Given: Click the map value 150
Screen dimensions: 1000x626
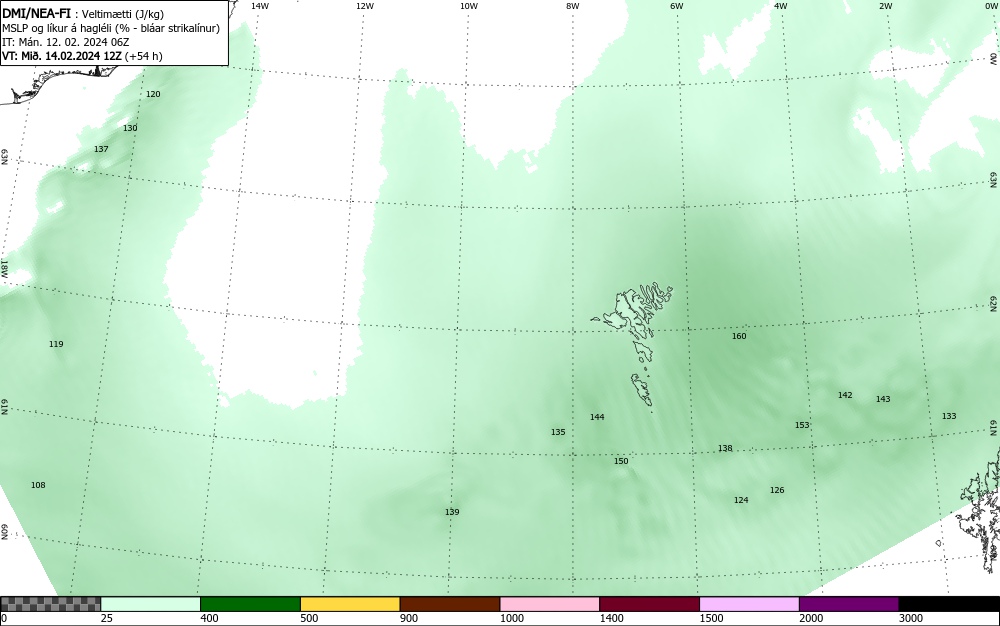Looking at the screenshot, I should tap(621, 461).
